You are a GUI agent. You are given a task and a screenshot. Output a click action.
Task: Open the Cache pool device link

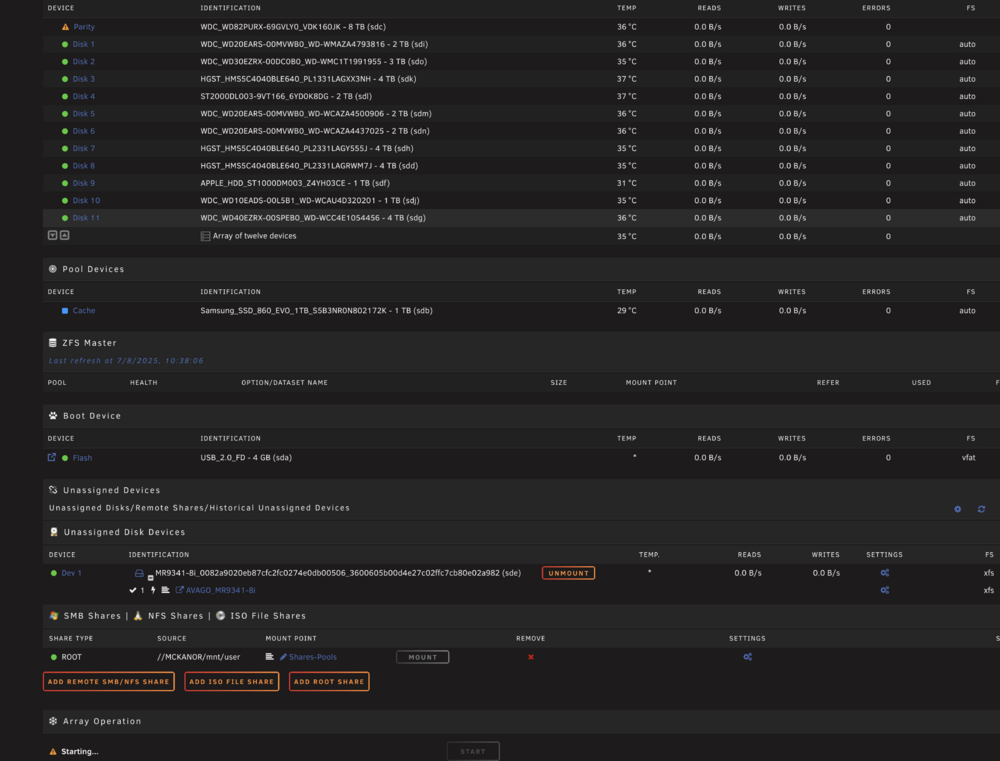point(84,311)
